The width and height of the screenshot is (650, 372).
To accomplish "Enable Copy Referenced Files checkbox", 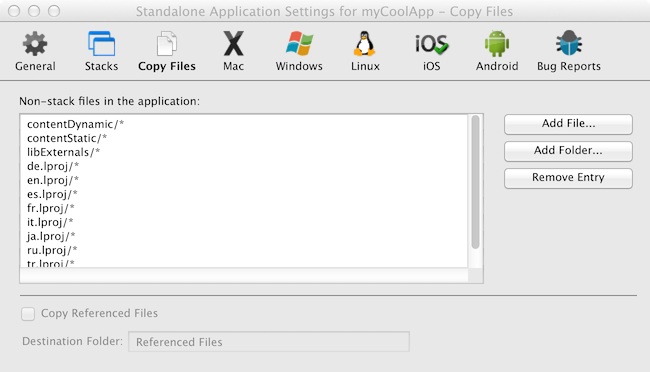I will click(x=28, y=314).
